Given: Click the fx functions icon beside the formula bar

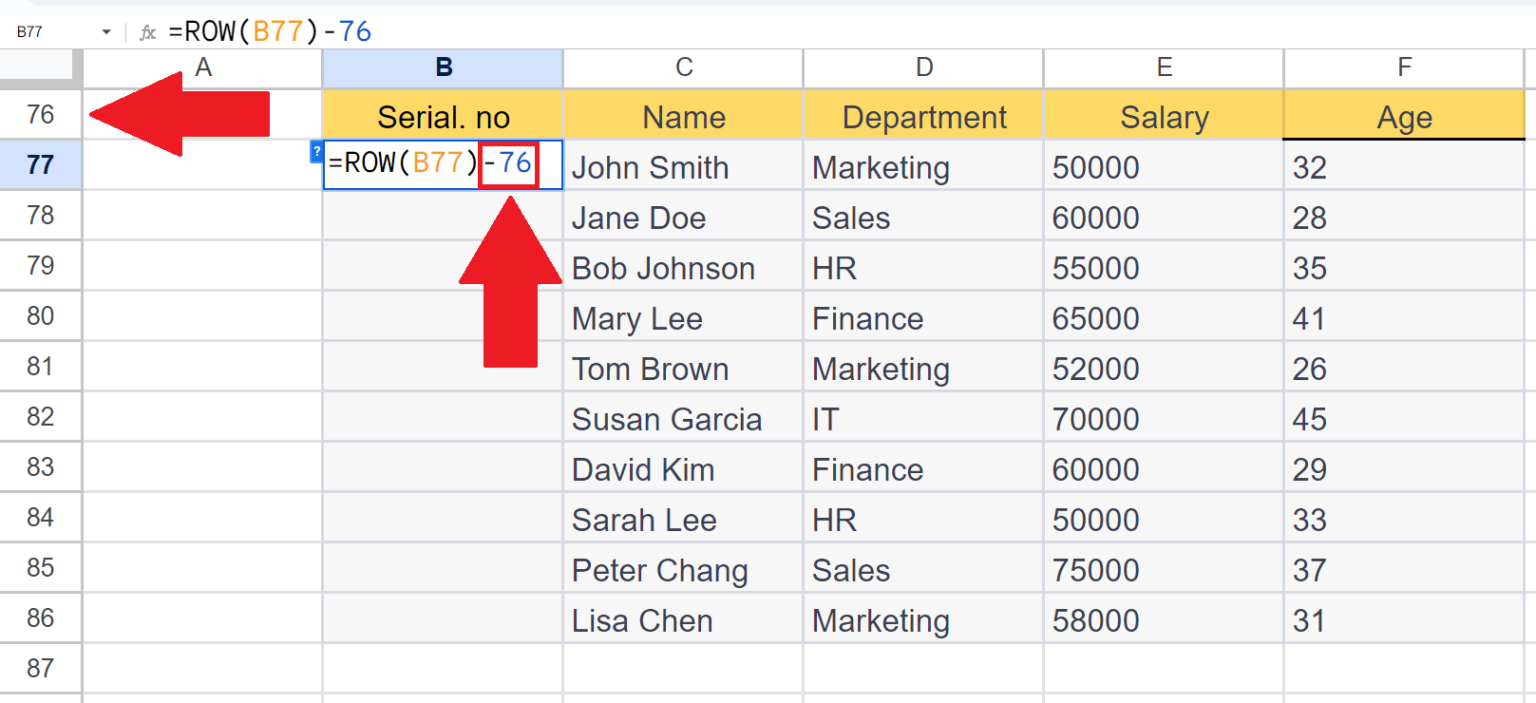Looking at the screenshot, I should 148,30.
